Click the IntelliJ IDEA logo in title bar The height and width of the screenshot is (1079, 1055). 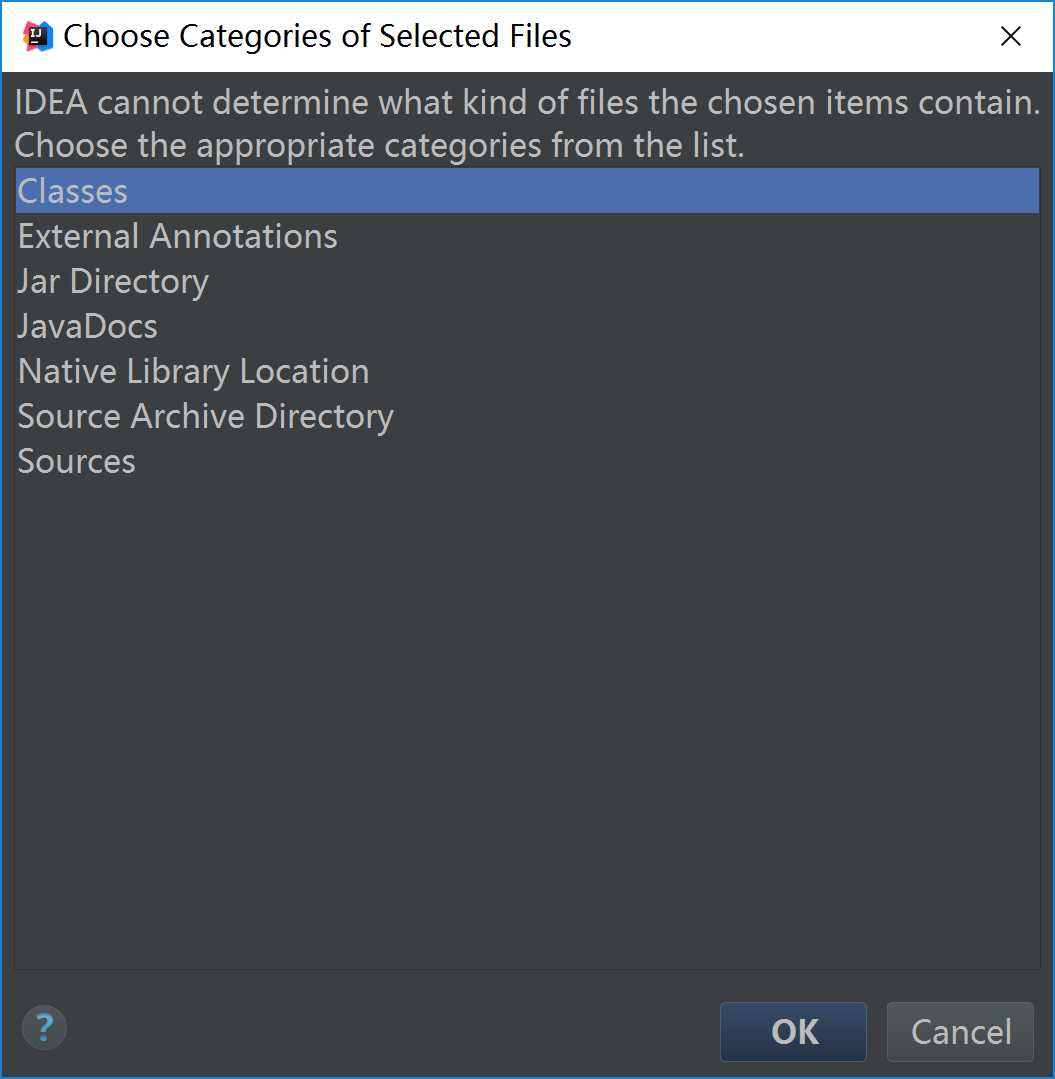pyautogui.click(x=38, y=36)
